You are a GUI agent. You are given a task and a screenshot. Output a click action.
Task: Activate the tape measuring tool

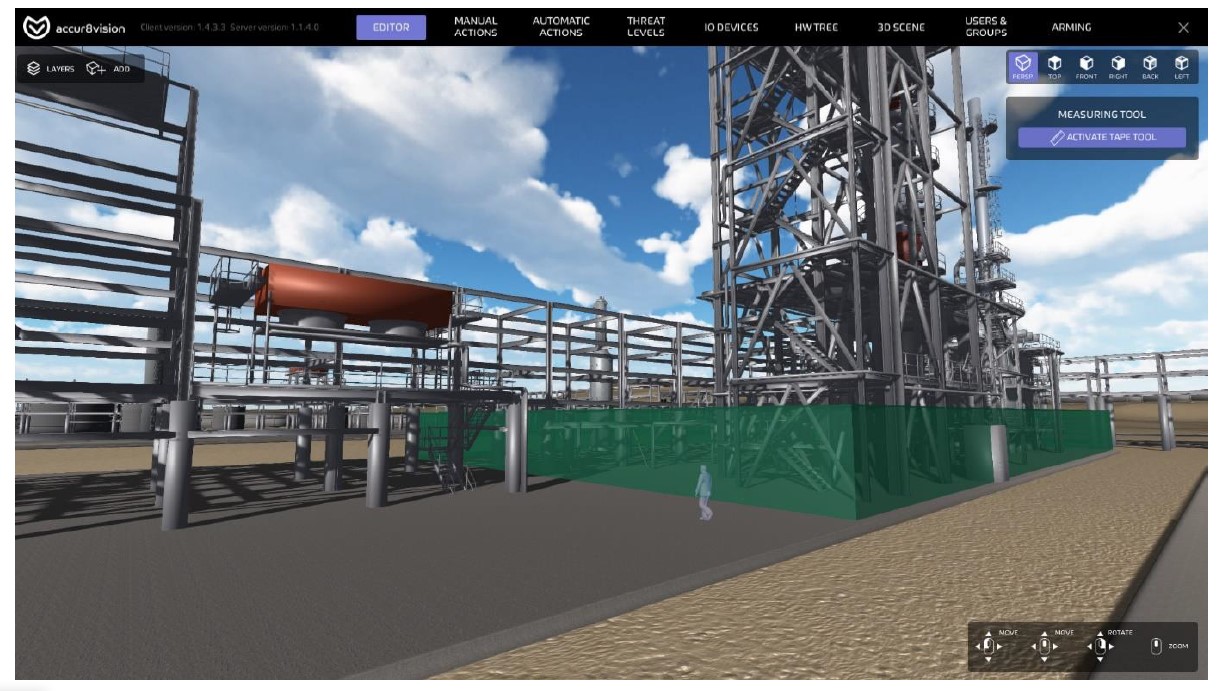click(x=1102, y=137)
